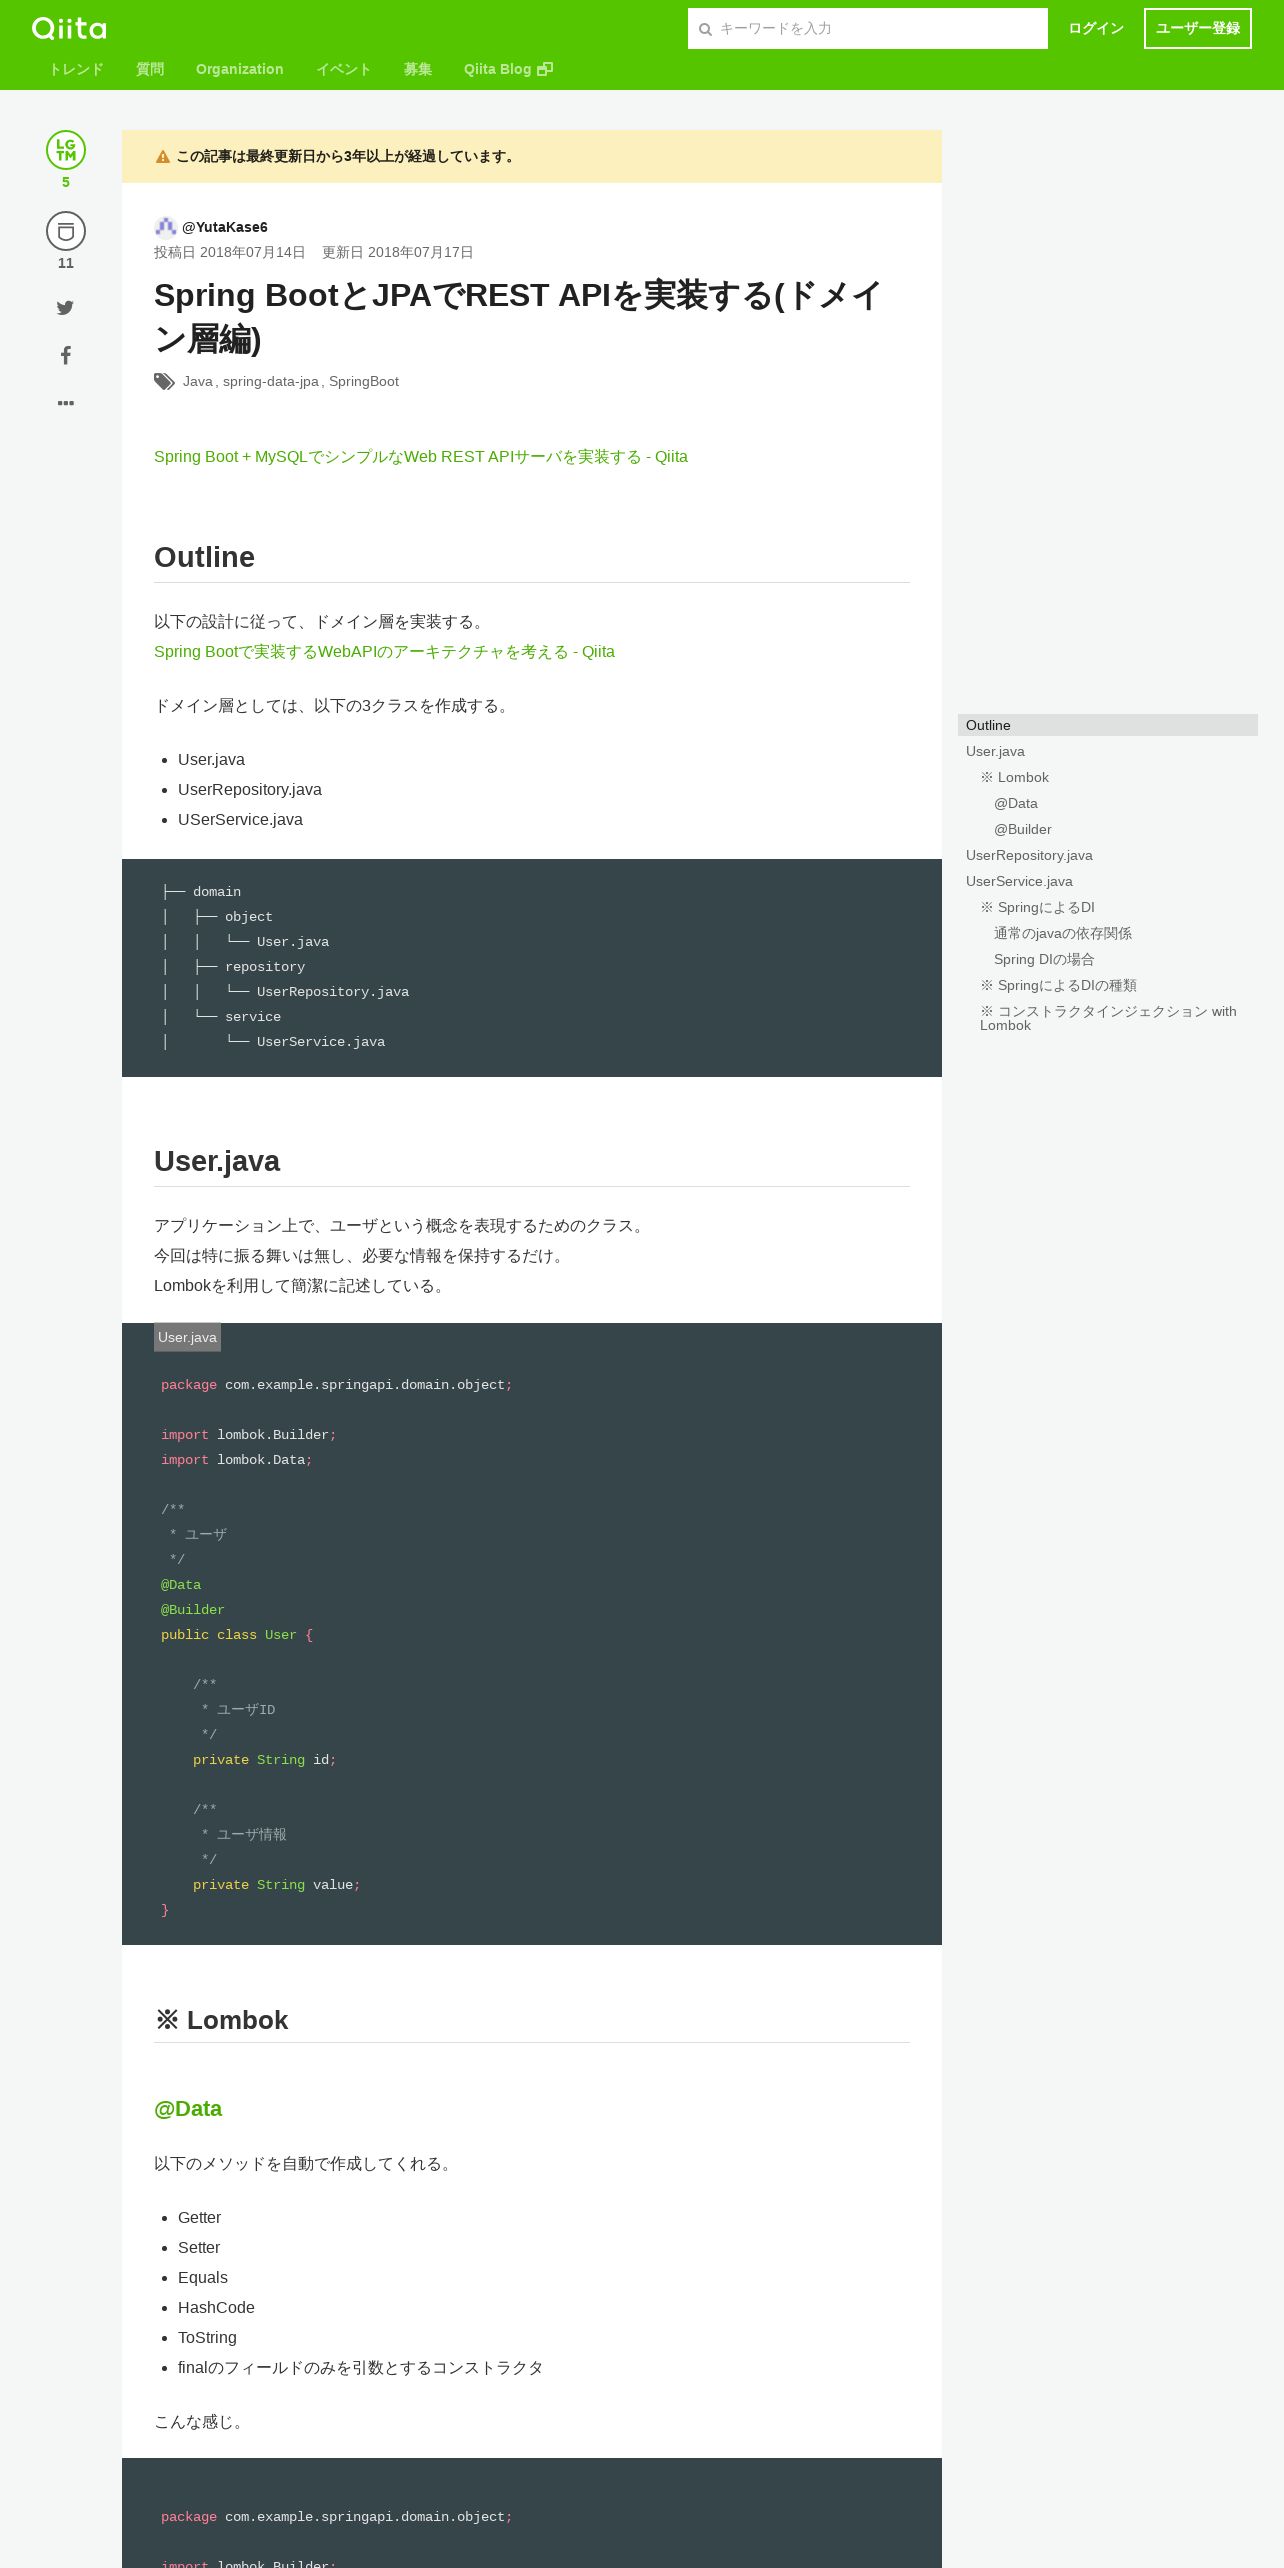Open the Organization menu item
Screen dimensions: 1284x2568
pyautogui.click(x=240, y=69)
